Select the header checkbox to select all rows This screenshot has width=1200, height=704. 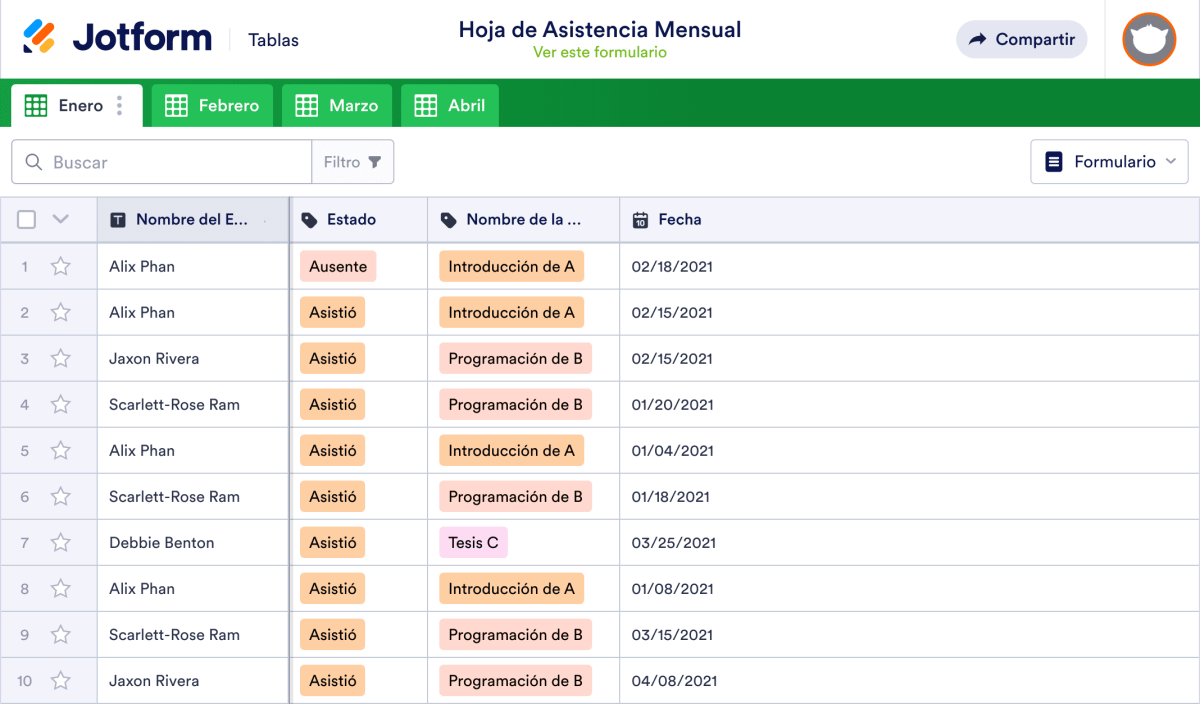pos(26,219)
